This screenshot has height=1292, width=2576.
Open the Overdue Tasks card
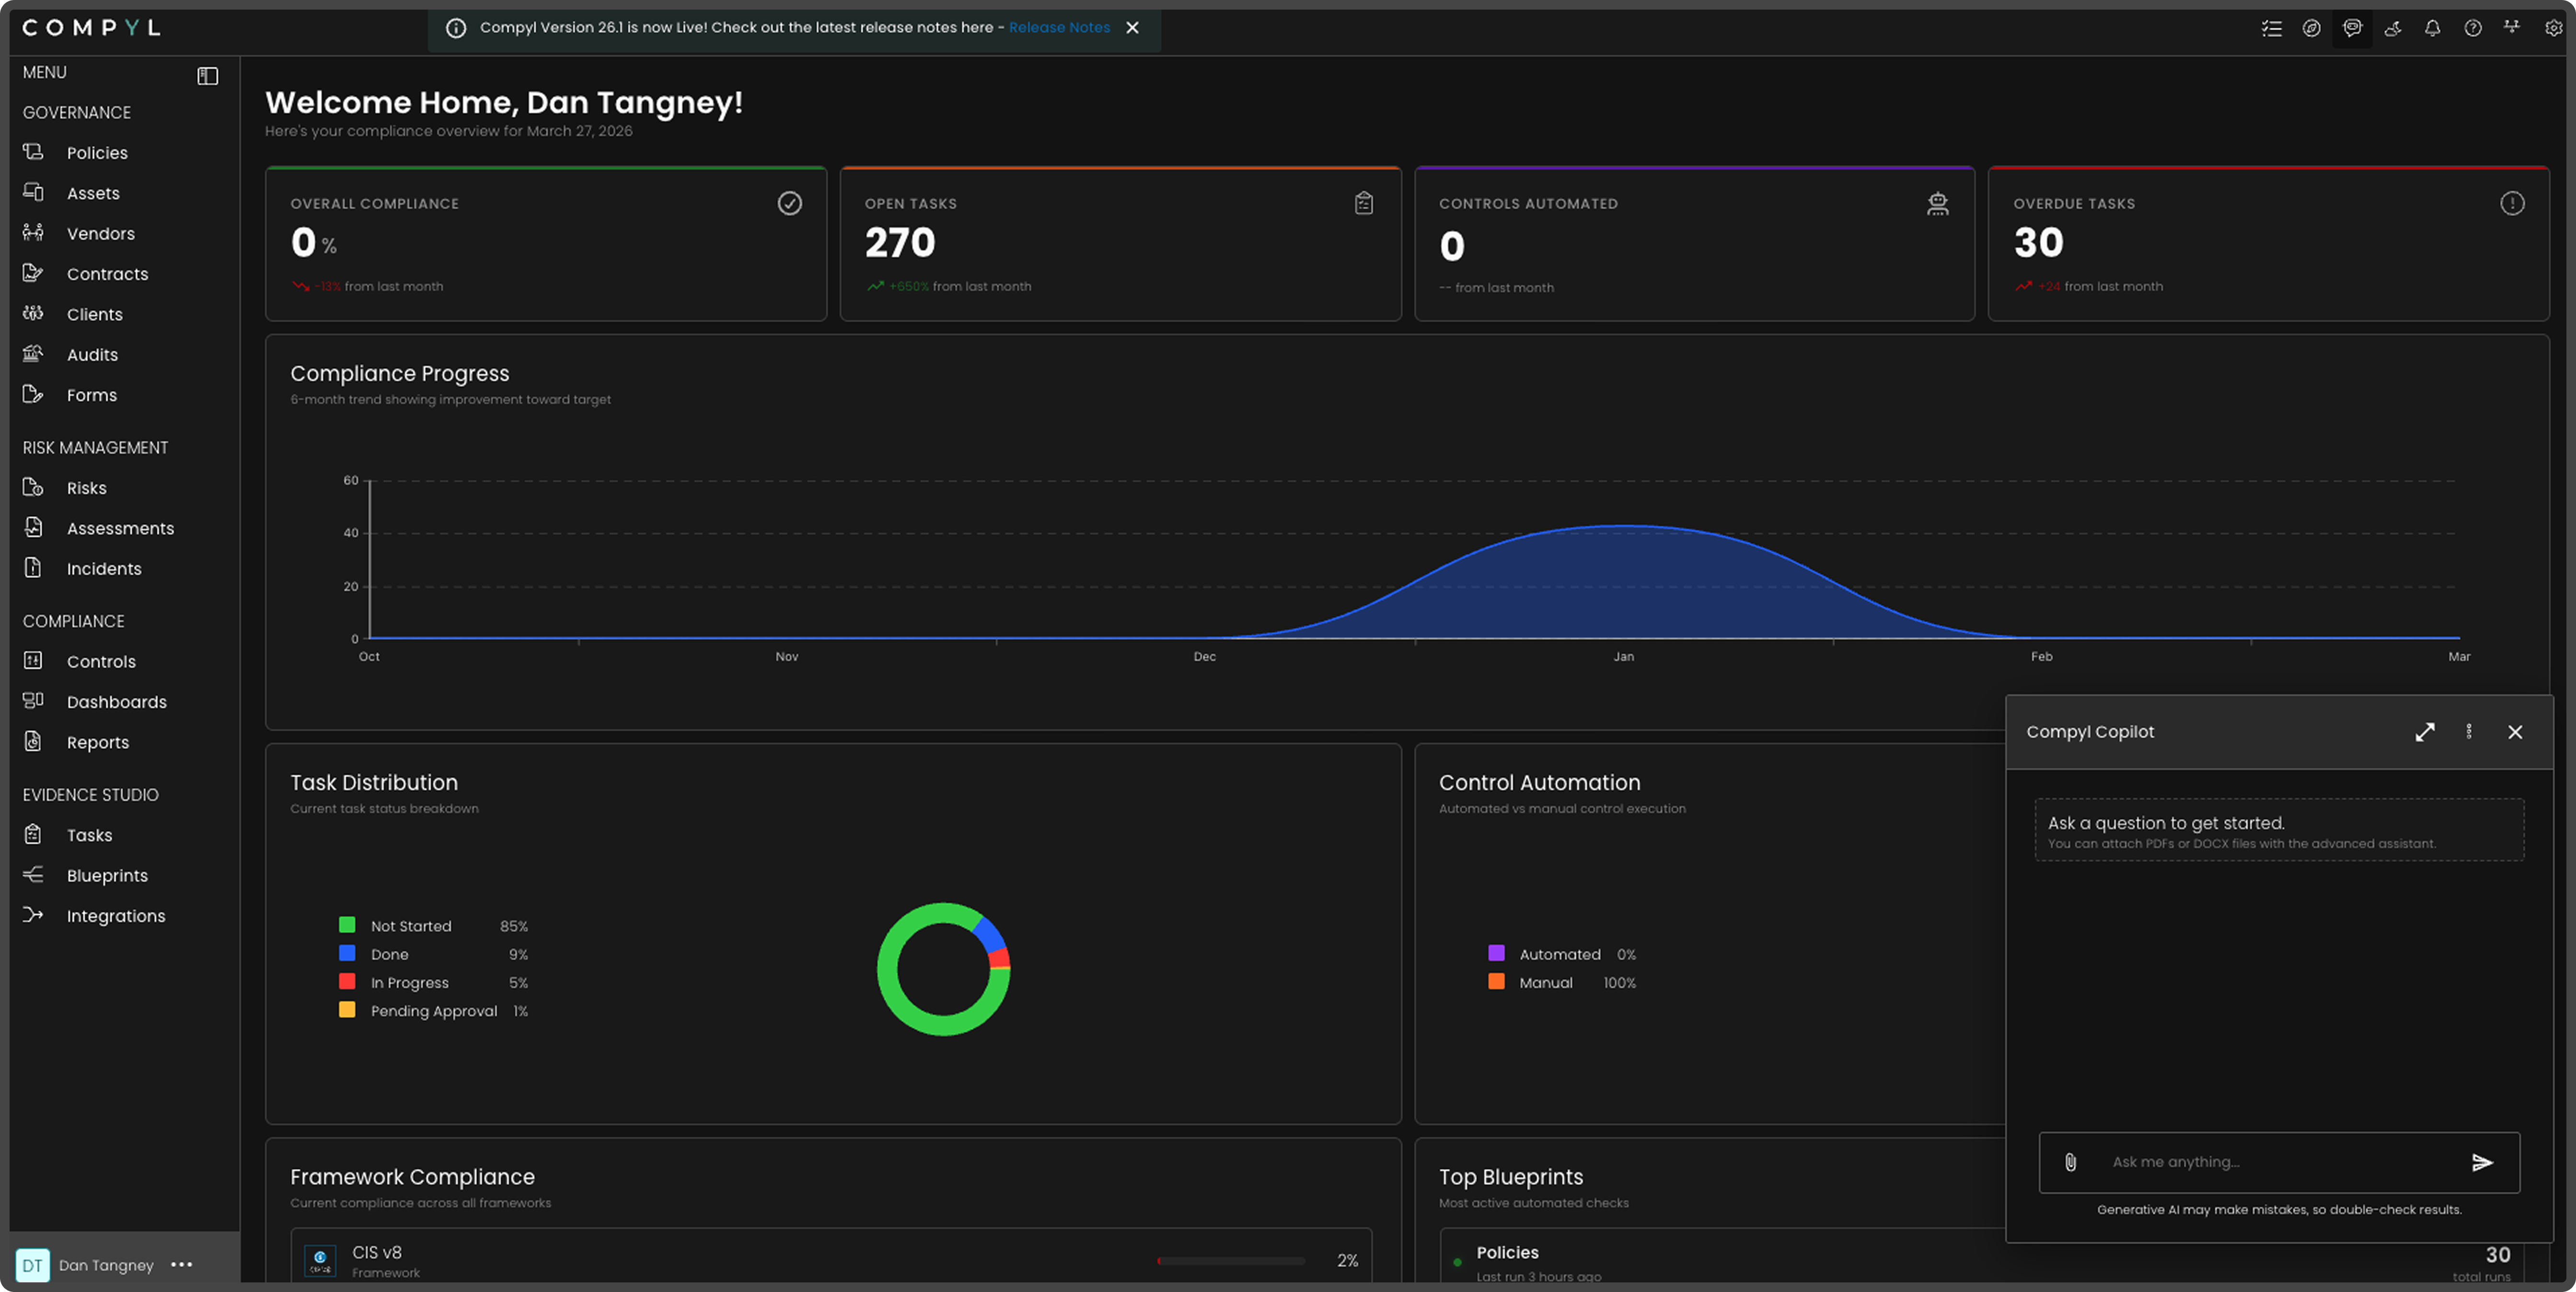[2267, 244]
